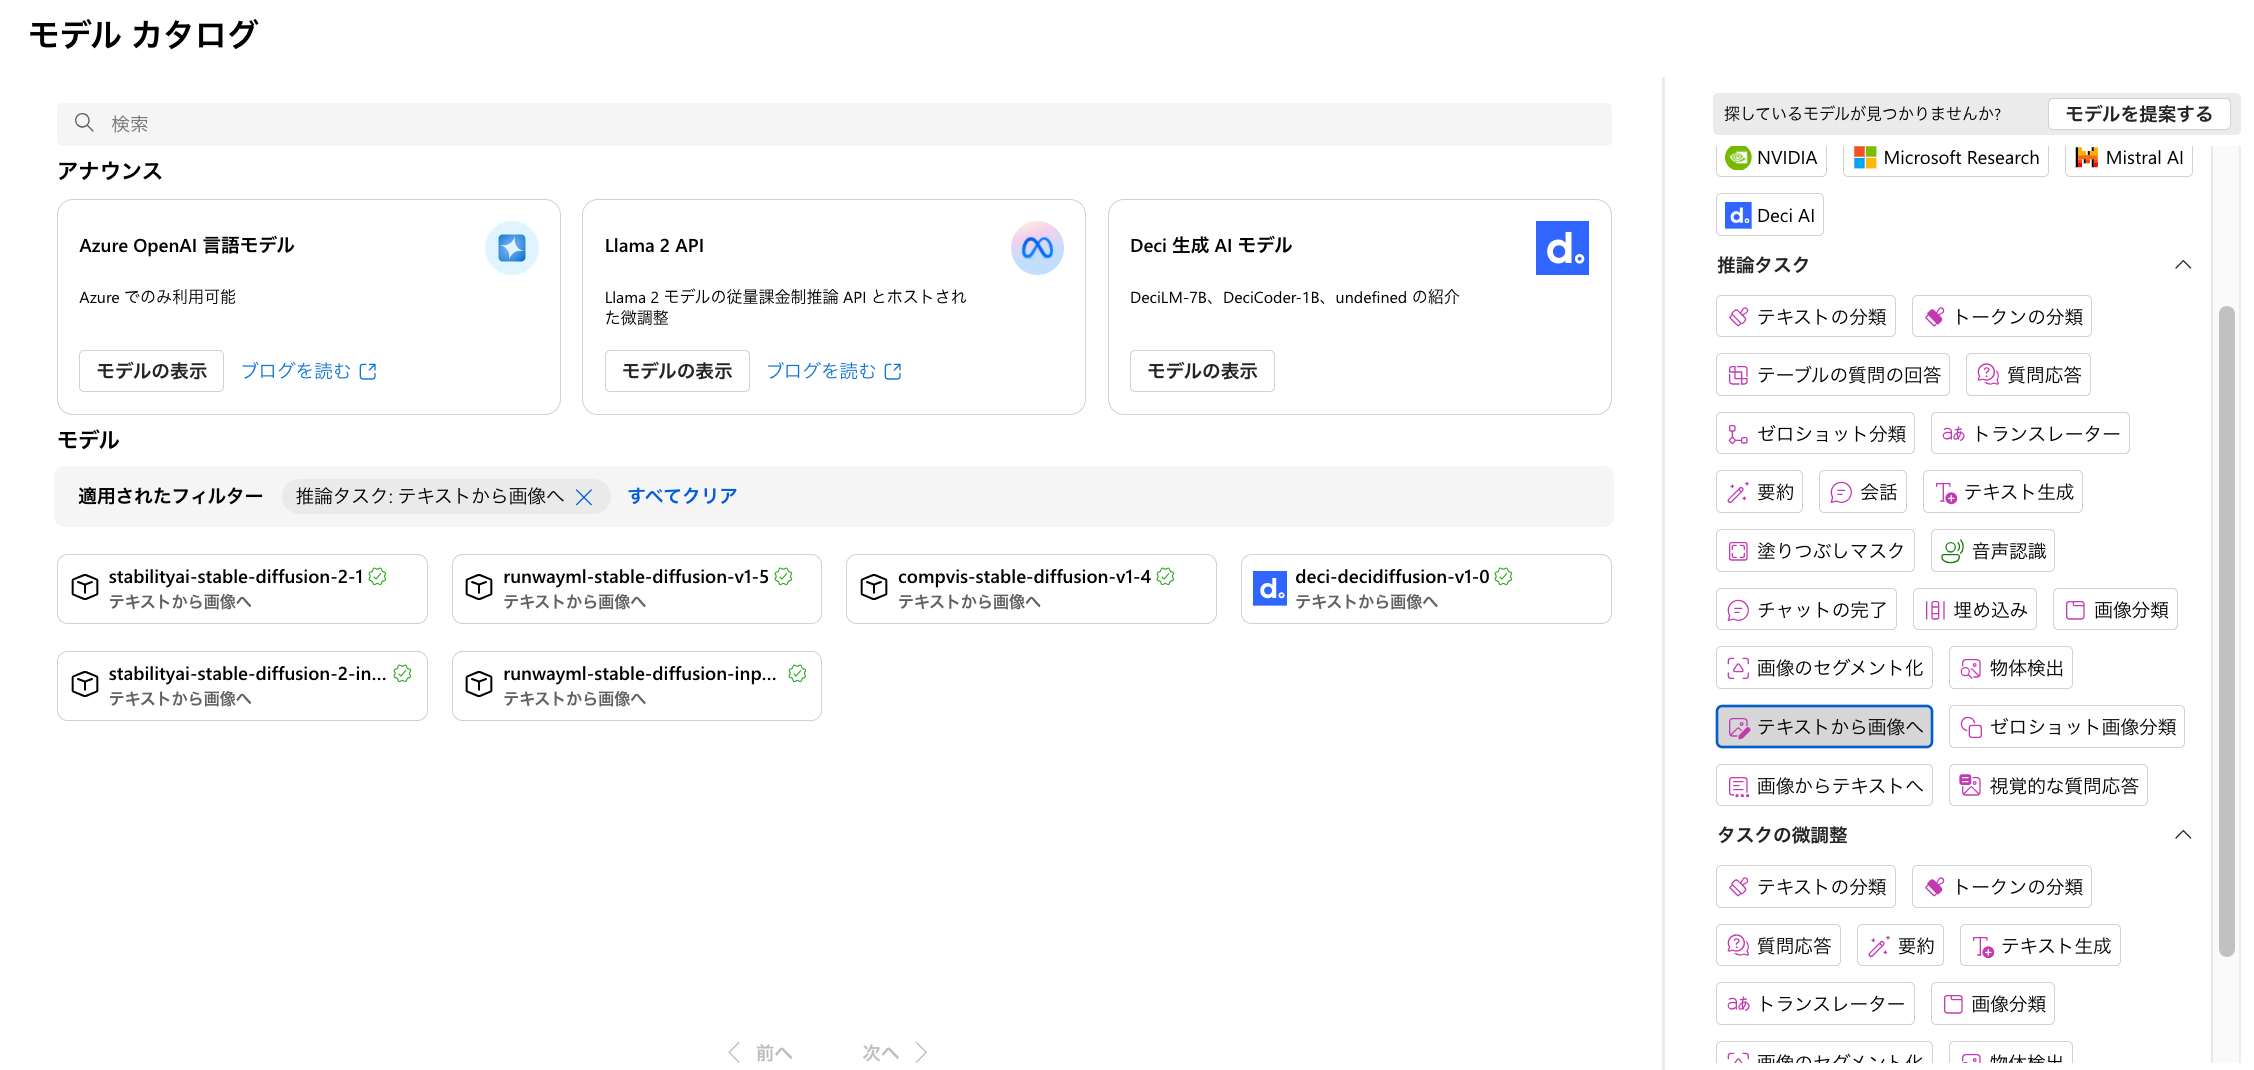Toggle 要約 under タスクの微調整
Screen dimensions: 2254x1070
pos(1900,946)
